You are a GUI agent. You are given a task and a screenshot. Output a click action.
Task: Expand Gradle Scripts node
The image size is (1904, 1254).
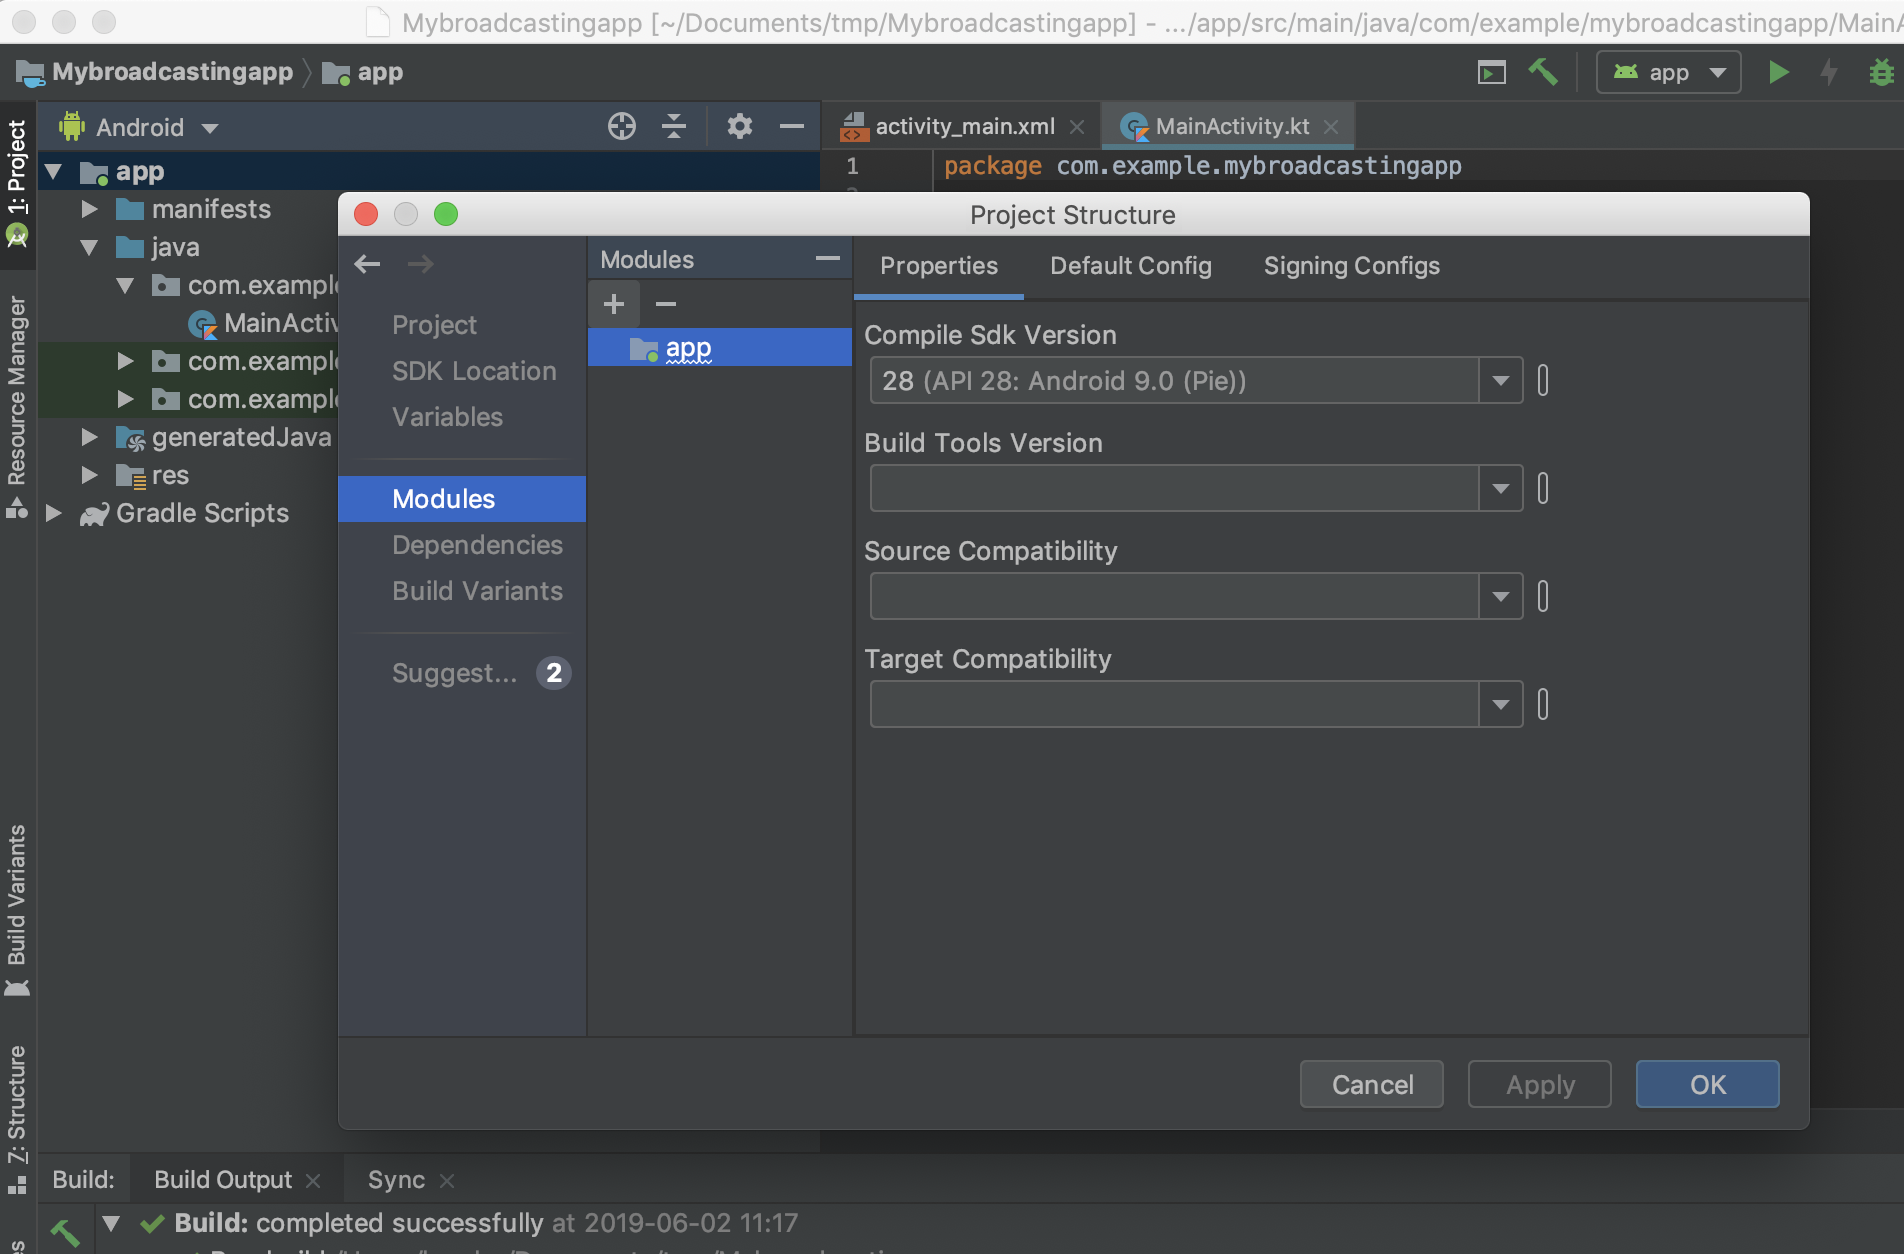pos(54,513)
